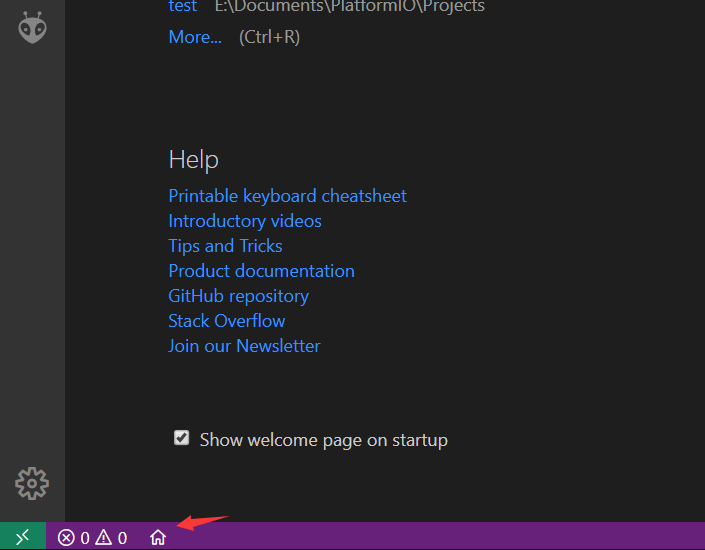
Task: Open the Stack Overflow help link
Action: [226, 321]
